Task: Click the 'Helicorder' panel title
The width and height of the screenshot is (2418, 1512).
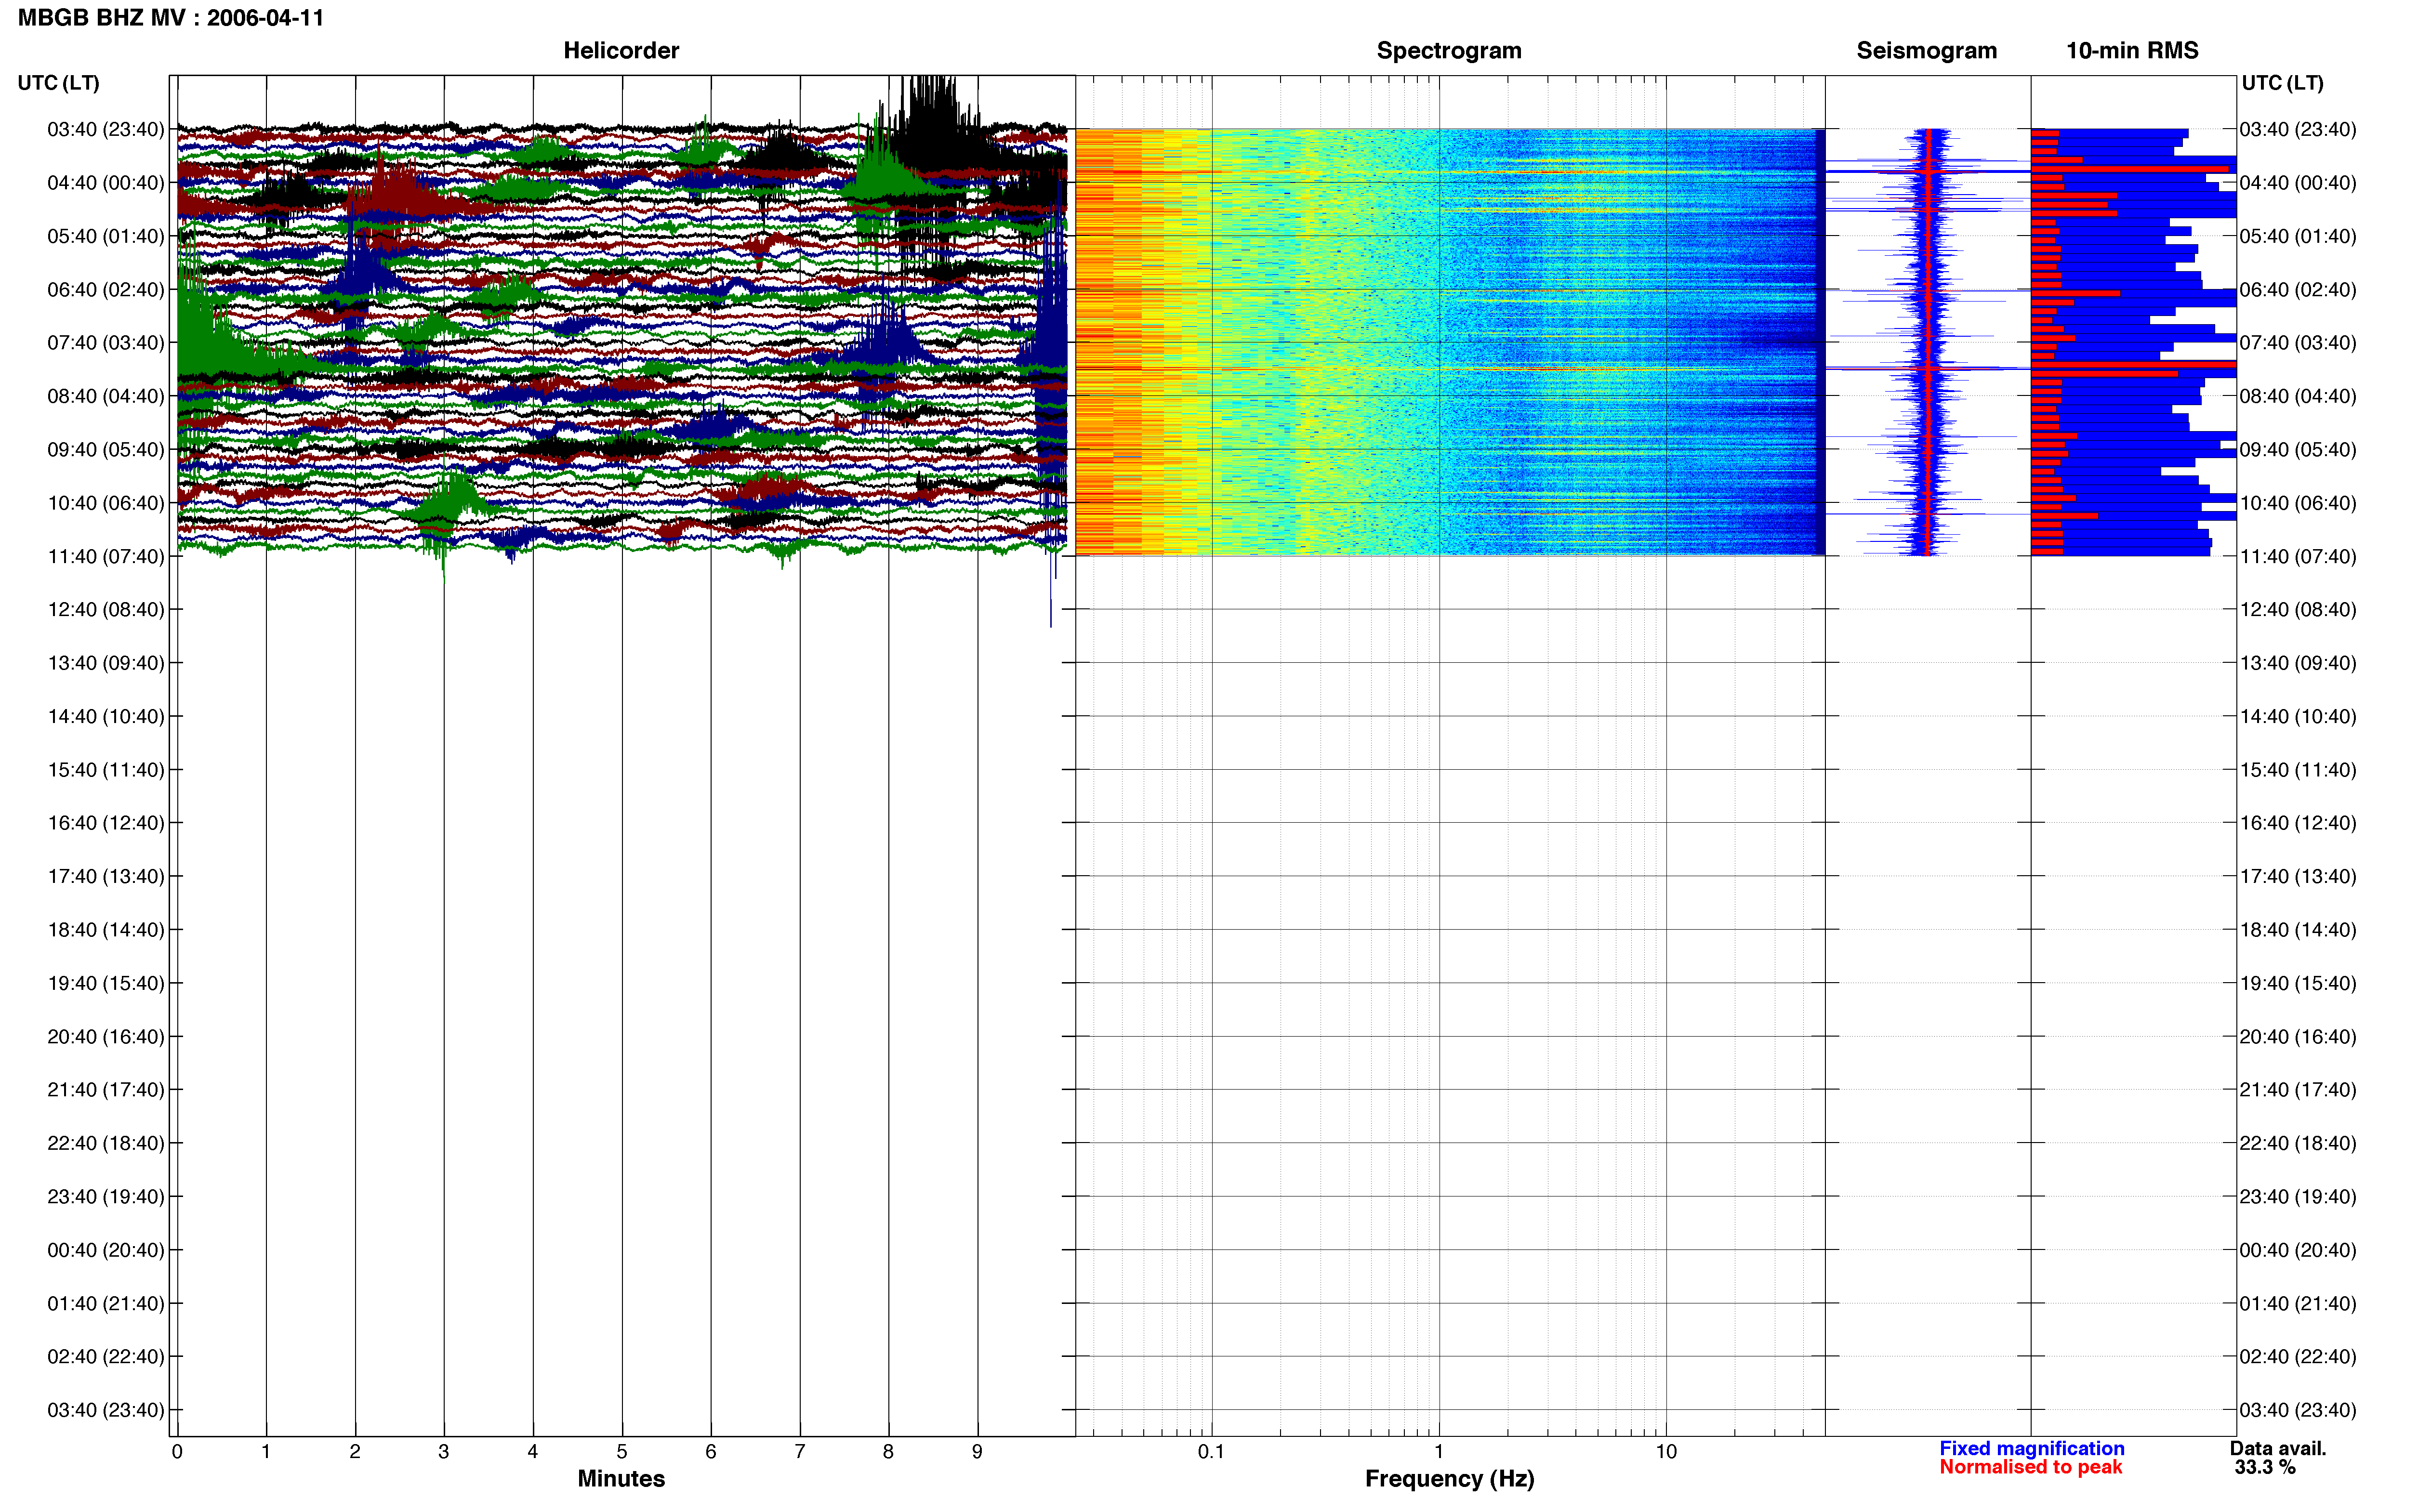Action: click(621, 51)
